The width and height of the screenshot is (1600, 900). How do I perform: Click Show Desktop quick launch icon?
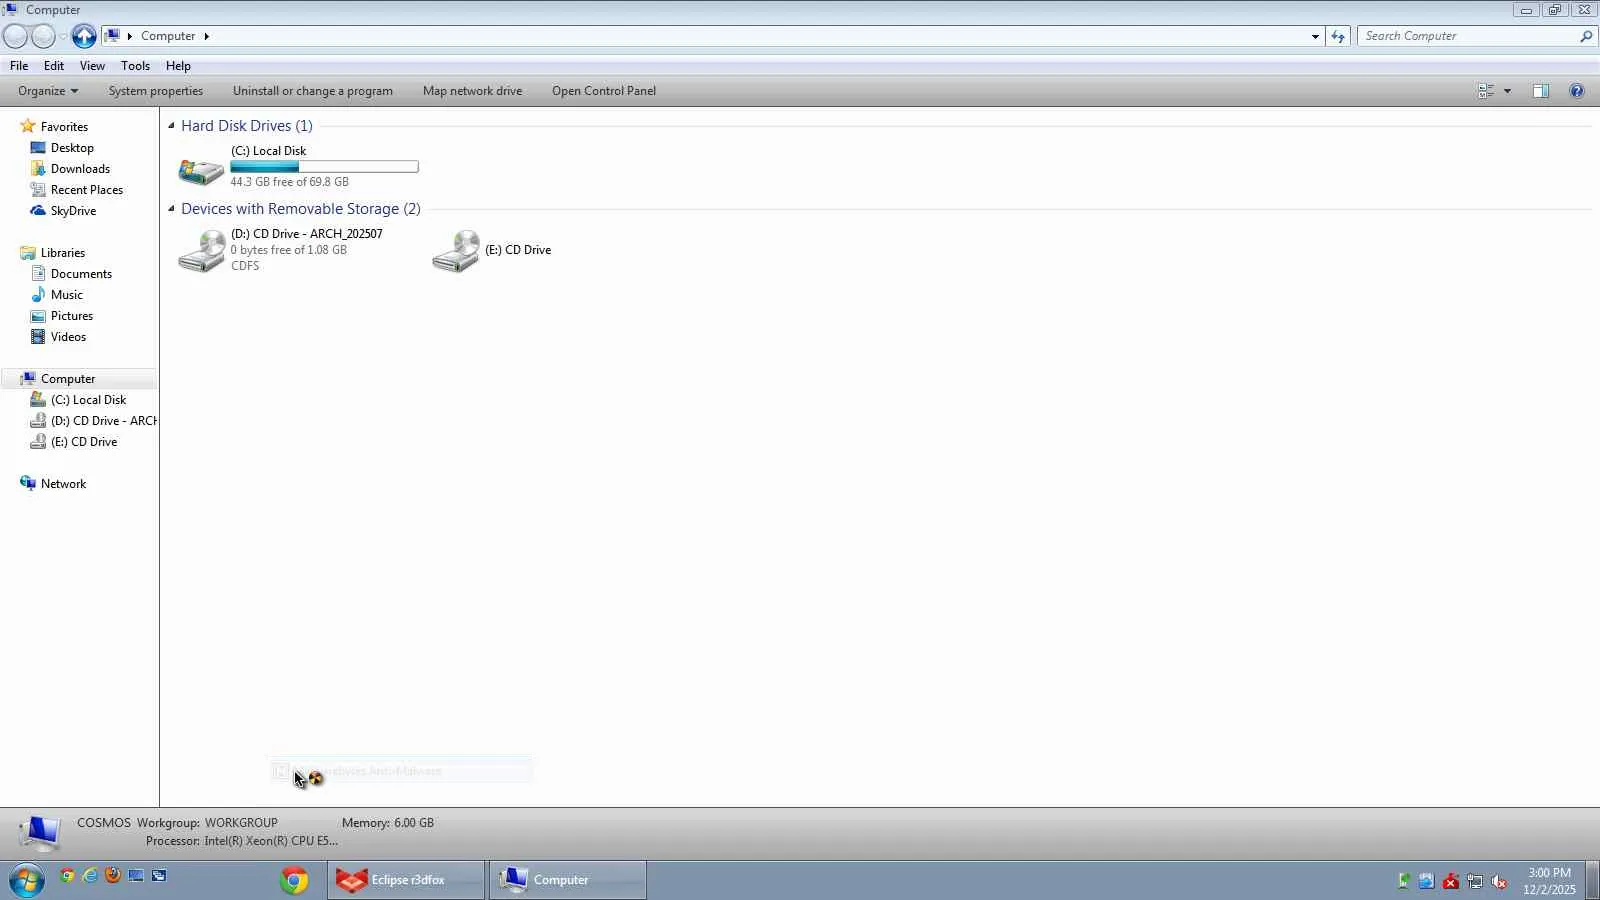[x=136, y=876]
